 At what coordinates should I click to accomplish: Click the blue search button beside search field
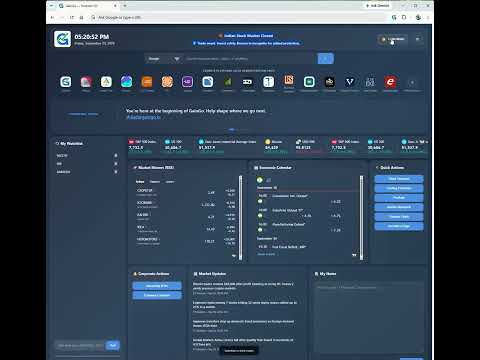(x=326, y=59)
